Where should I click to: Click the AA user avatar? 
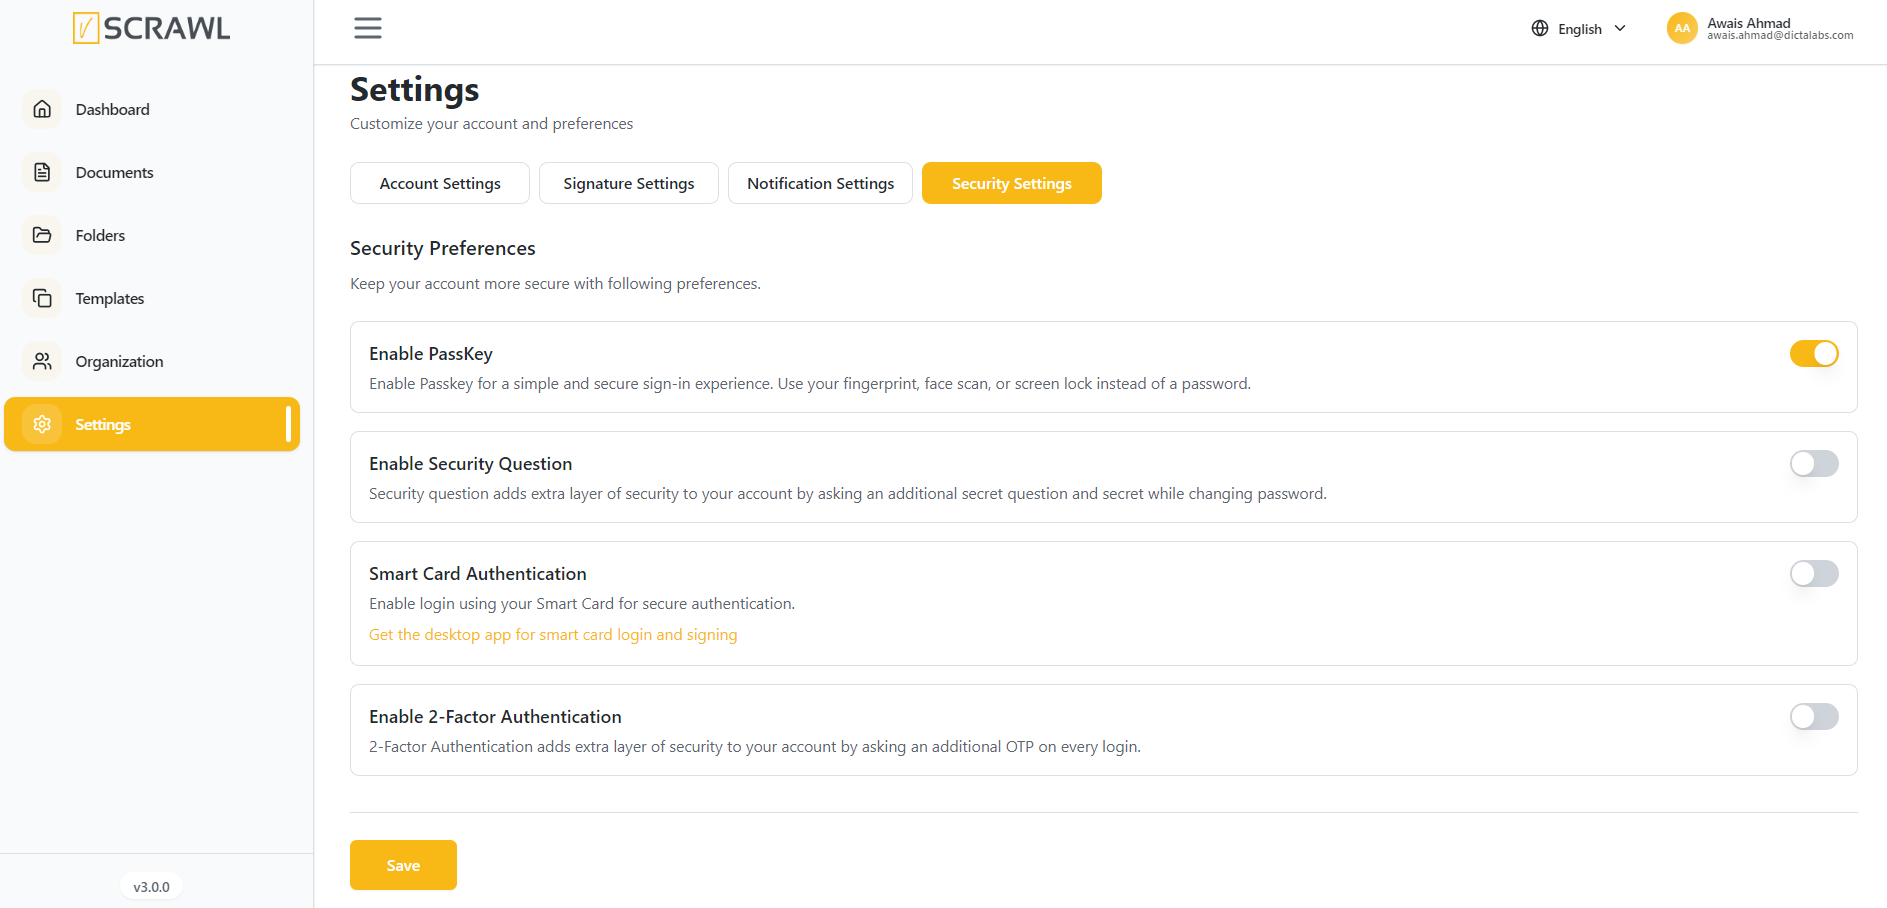[x=1682, y=28]
